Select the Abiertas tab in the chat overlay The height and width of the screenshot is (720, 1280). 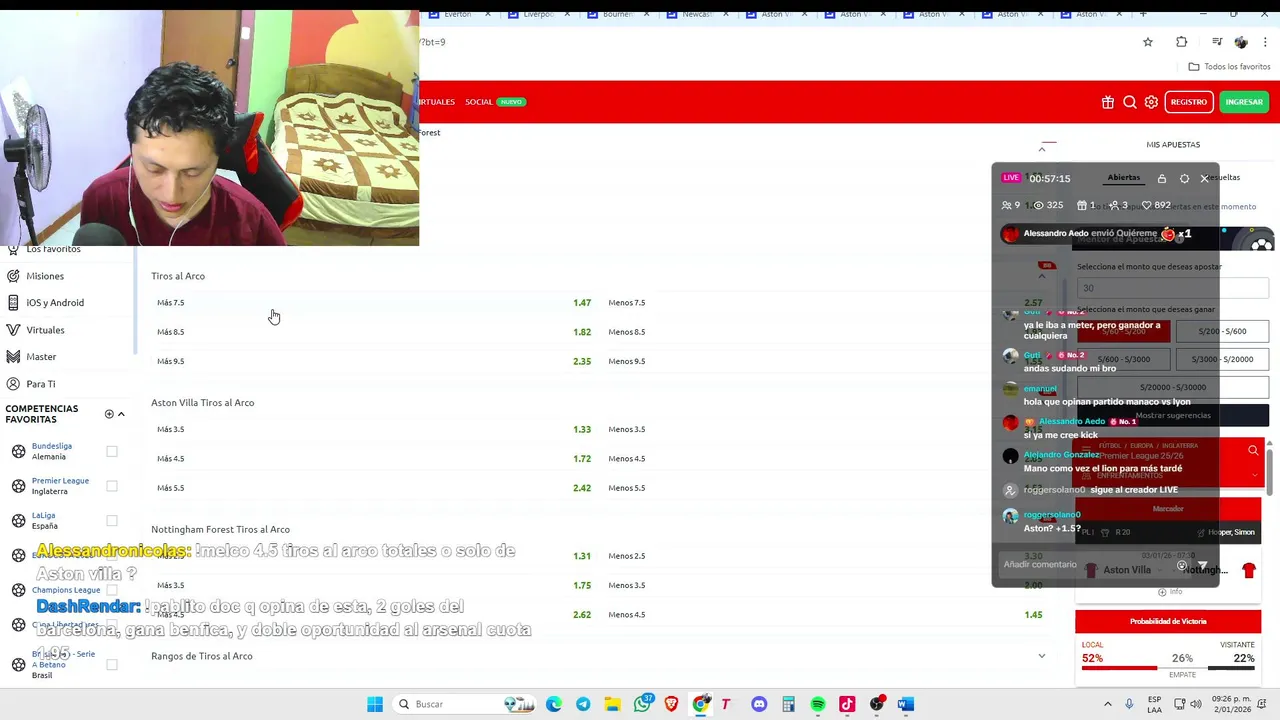(1123, 177)
